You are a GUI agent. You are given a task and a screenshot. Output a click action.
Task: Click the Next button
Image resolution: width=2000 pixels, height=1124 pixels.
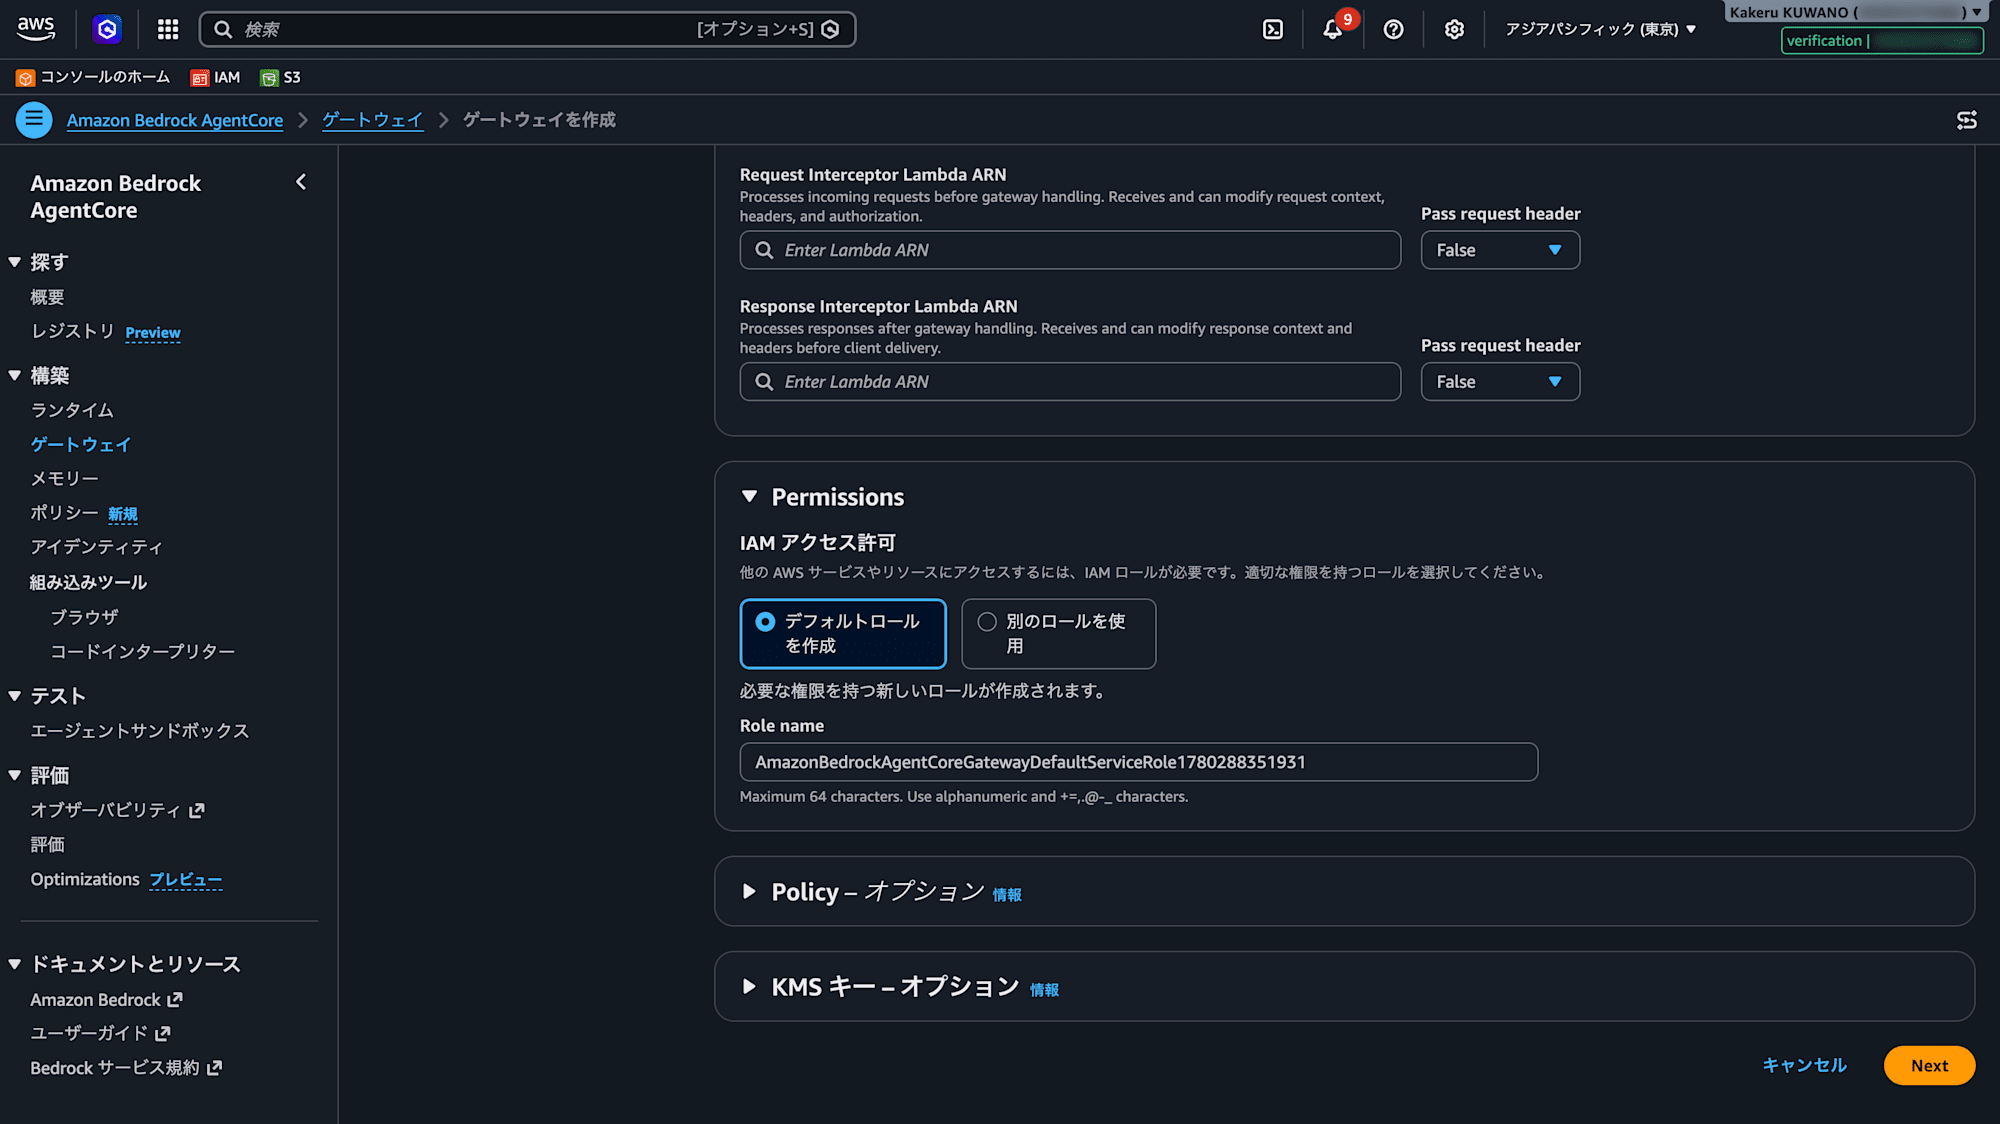1929,1065
